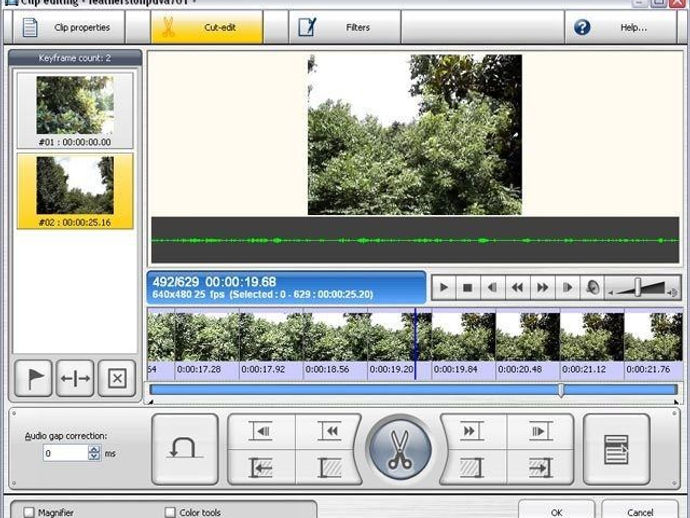Step back one frame
Screen dimensions: 690x518
(x=493, y=288)
